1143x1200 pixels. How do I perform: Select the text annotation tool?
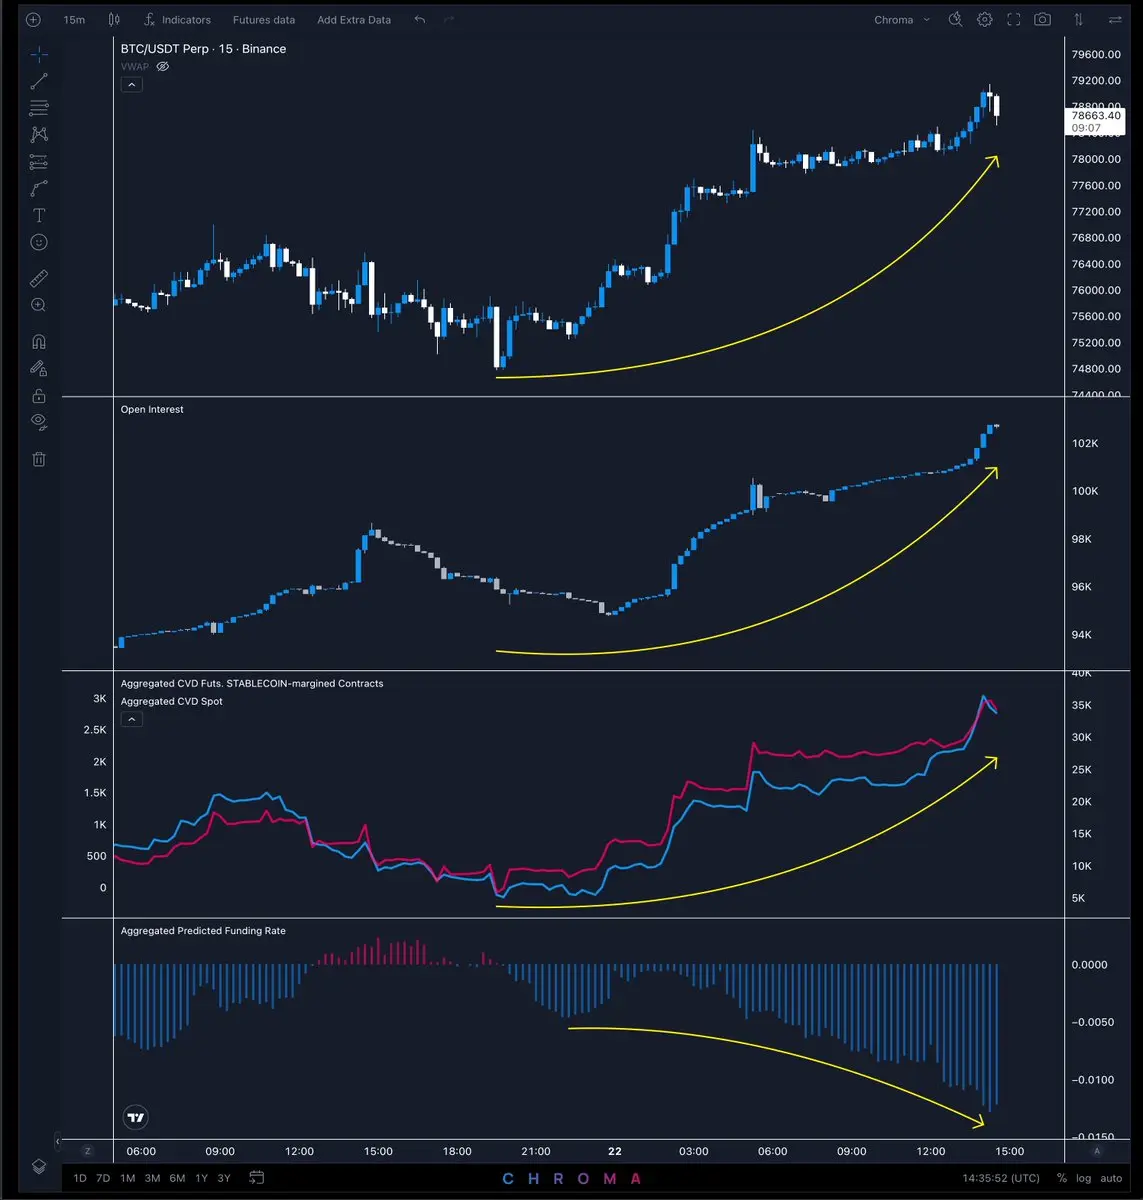(x=39, y=215)
